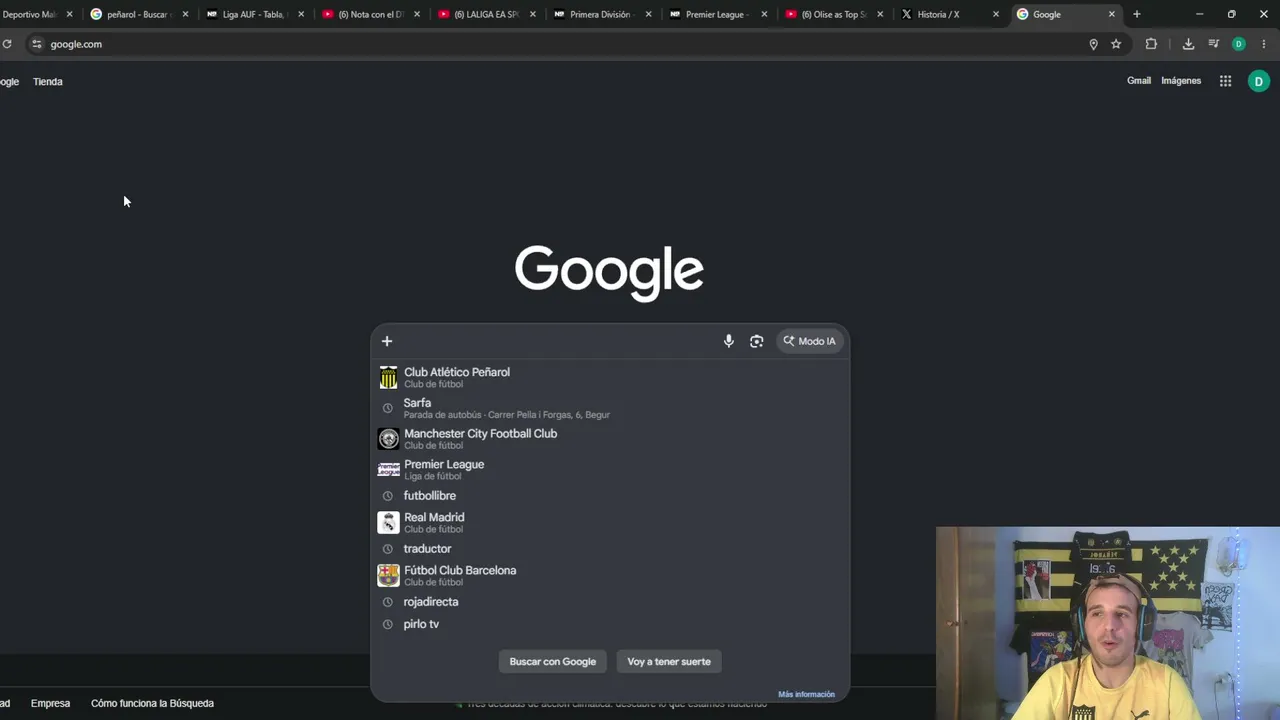Select 'Fútbol Club Barcelona' suggestion
Screen dimensions: 1280x720
tap(610, 575)
